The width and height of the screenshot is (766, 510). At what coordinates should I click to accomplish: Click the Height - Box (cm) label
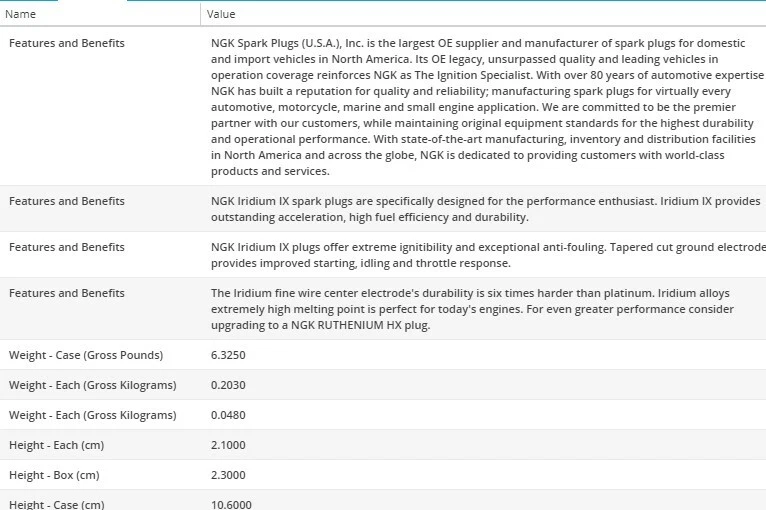tap(54, 475)
